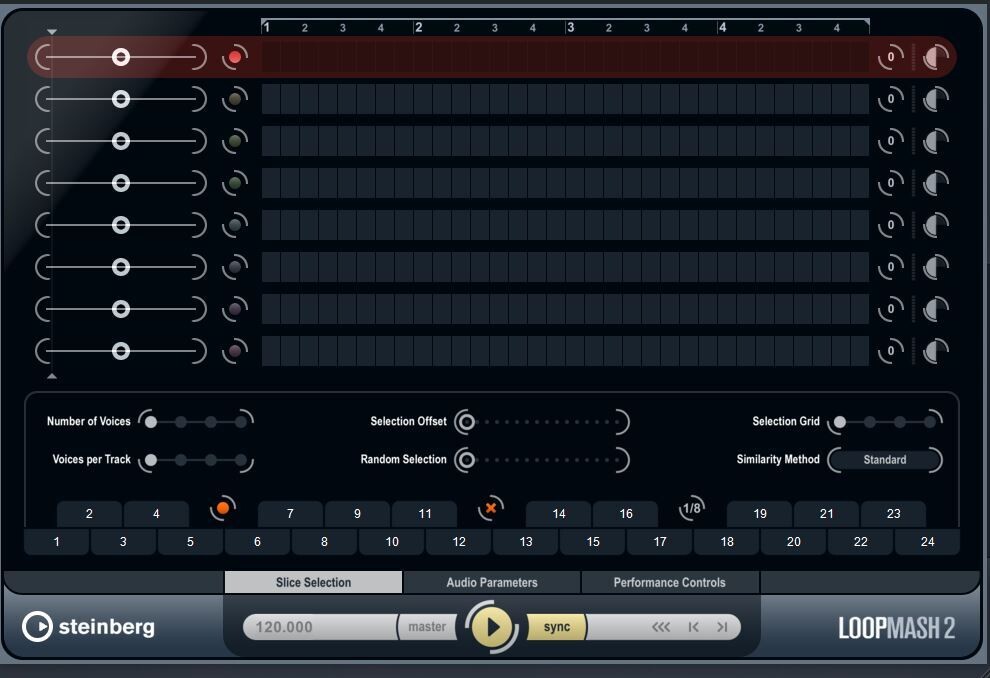Toggle the sync button
Image resolution: width=990 pixels, height=678 pixels.
(556, 627)
